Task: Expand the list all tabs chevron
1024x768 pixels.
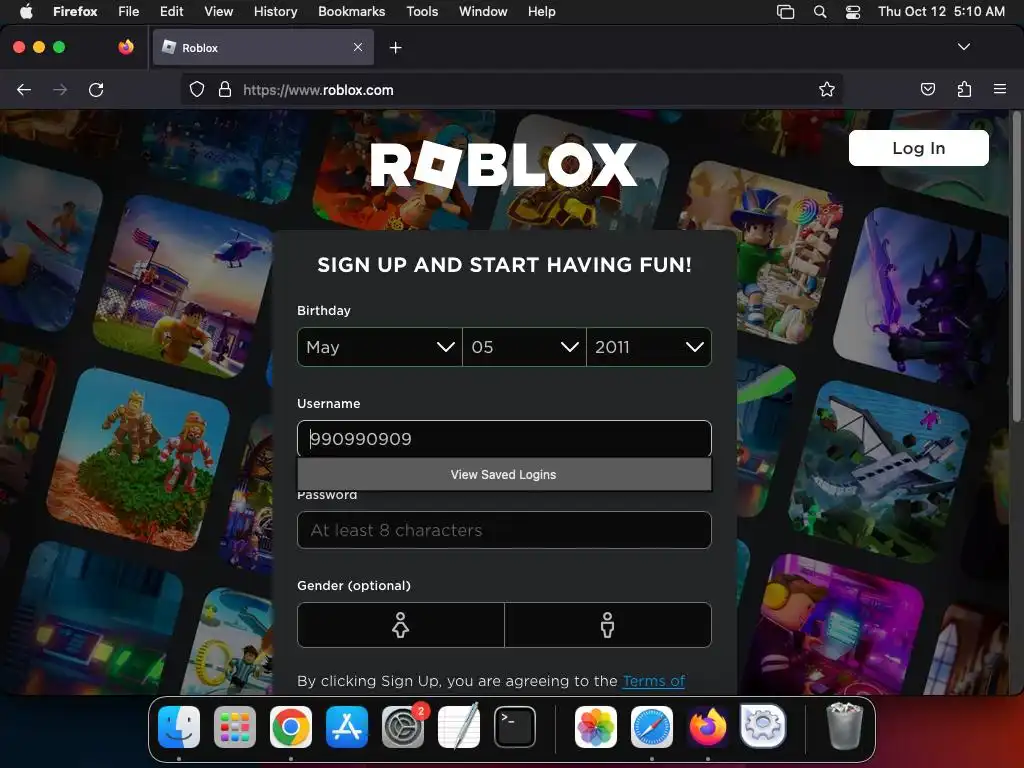Action: (x=964, y=47)
